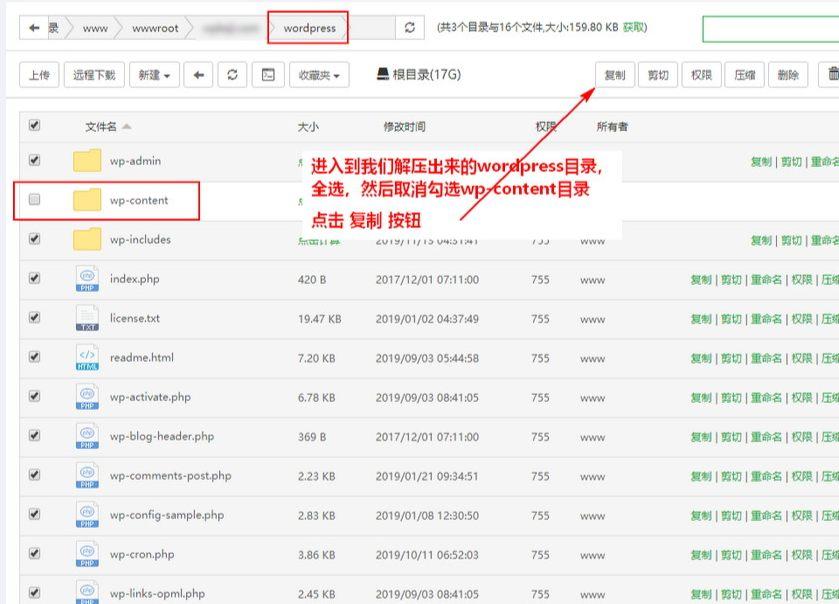Screen dimensions: 839x604
Task: Click the wp-content folder icon
Action: 87,200
